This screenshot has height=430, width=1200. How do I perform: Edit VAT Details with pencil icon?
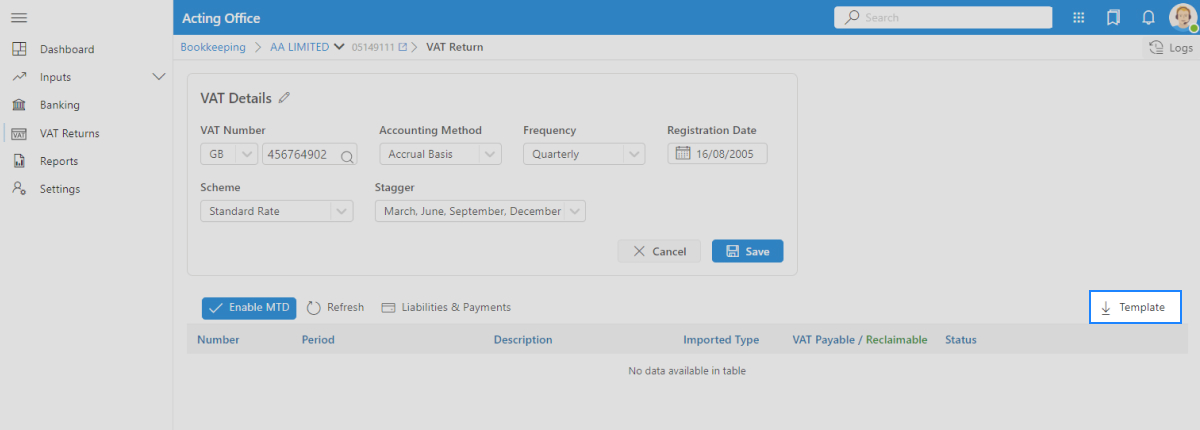pyautogui.click(x=285, y=98)
